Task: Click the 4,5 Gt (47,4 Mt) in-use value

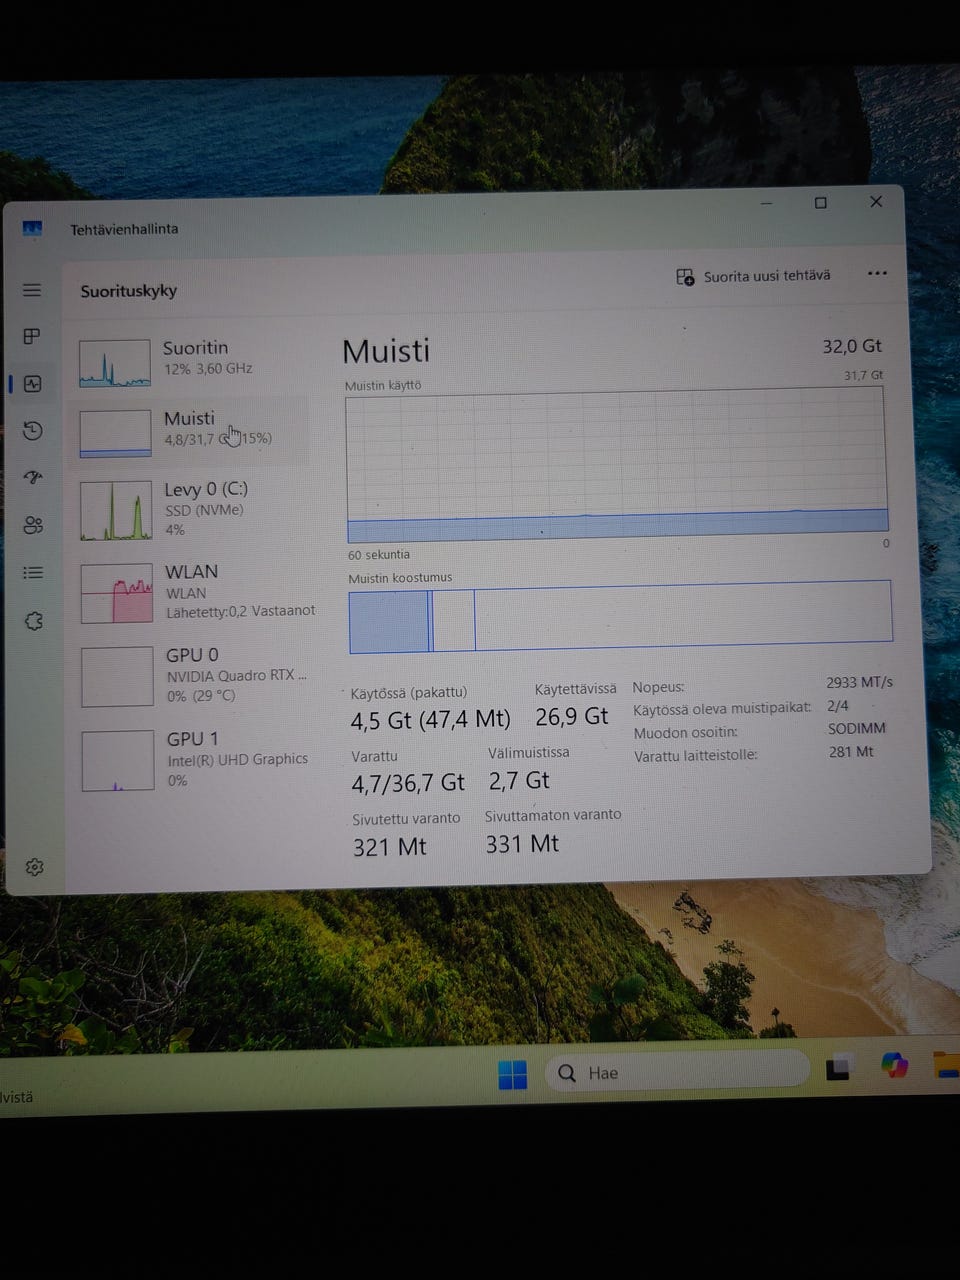Action: pyautogui.click(x=430, y=720)
